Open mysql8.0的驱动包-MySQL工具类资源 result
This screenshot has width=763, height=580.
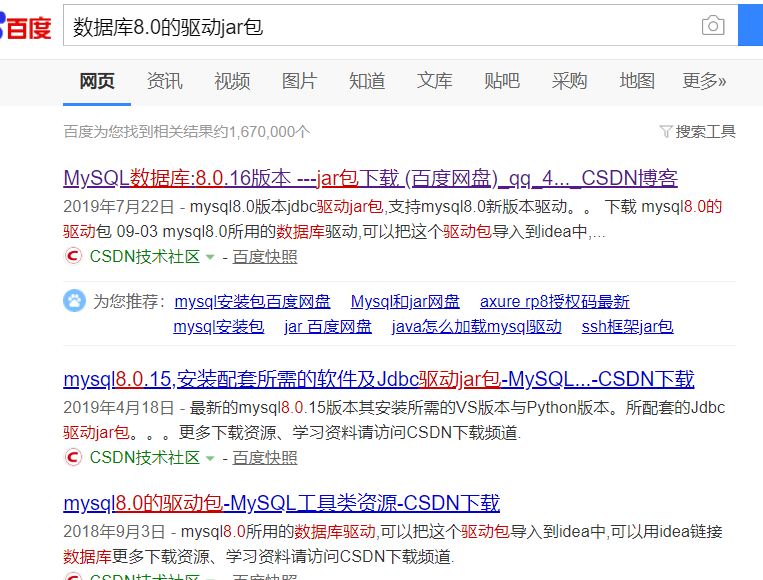coord(281,503)
